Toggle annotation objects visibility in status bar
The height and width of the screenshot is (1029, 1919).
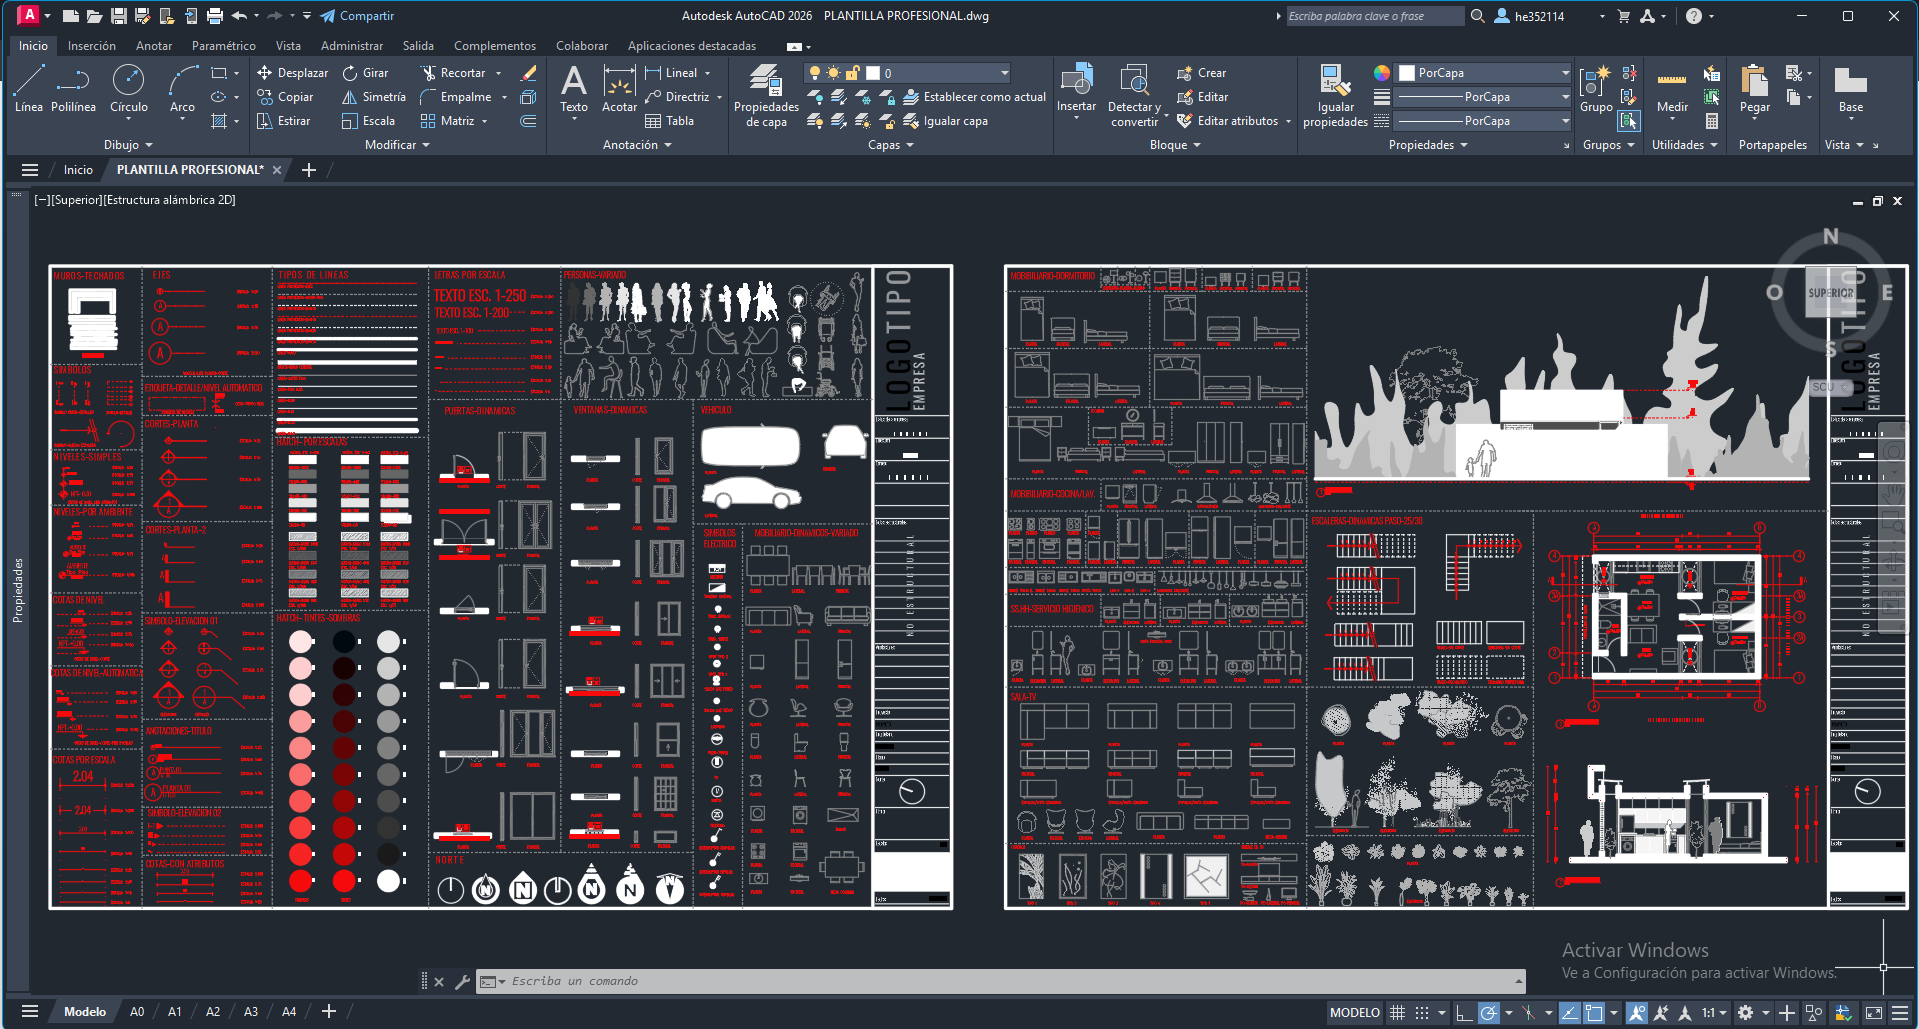[1637, 1013]
